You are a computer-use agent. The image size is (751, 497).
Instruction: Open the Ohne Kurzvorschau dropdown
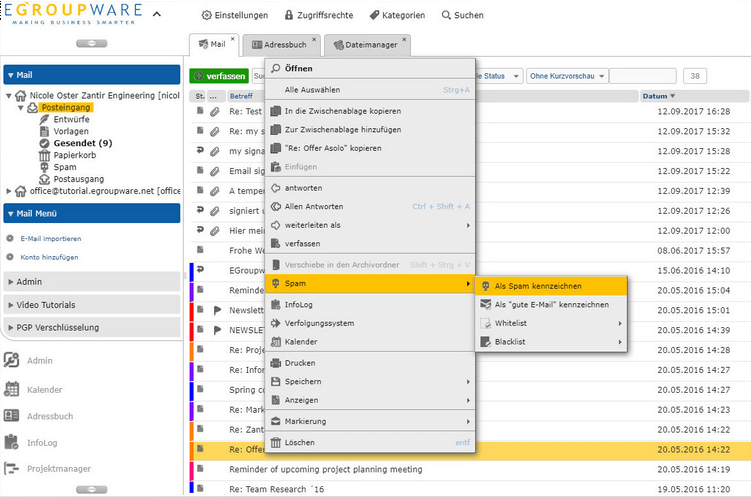coord(567,76)
